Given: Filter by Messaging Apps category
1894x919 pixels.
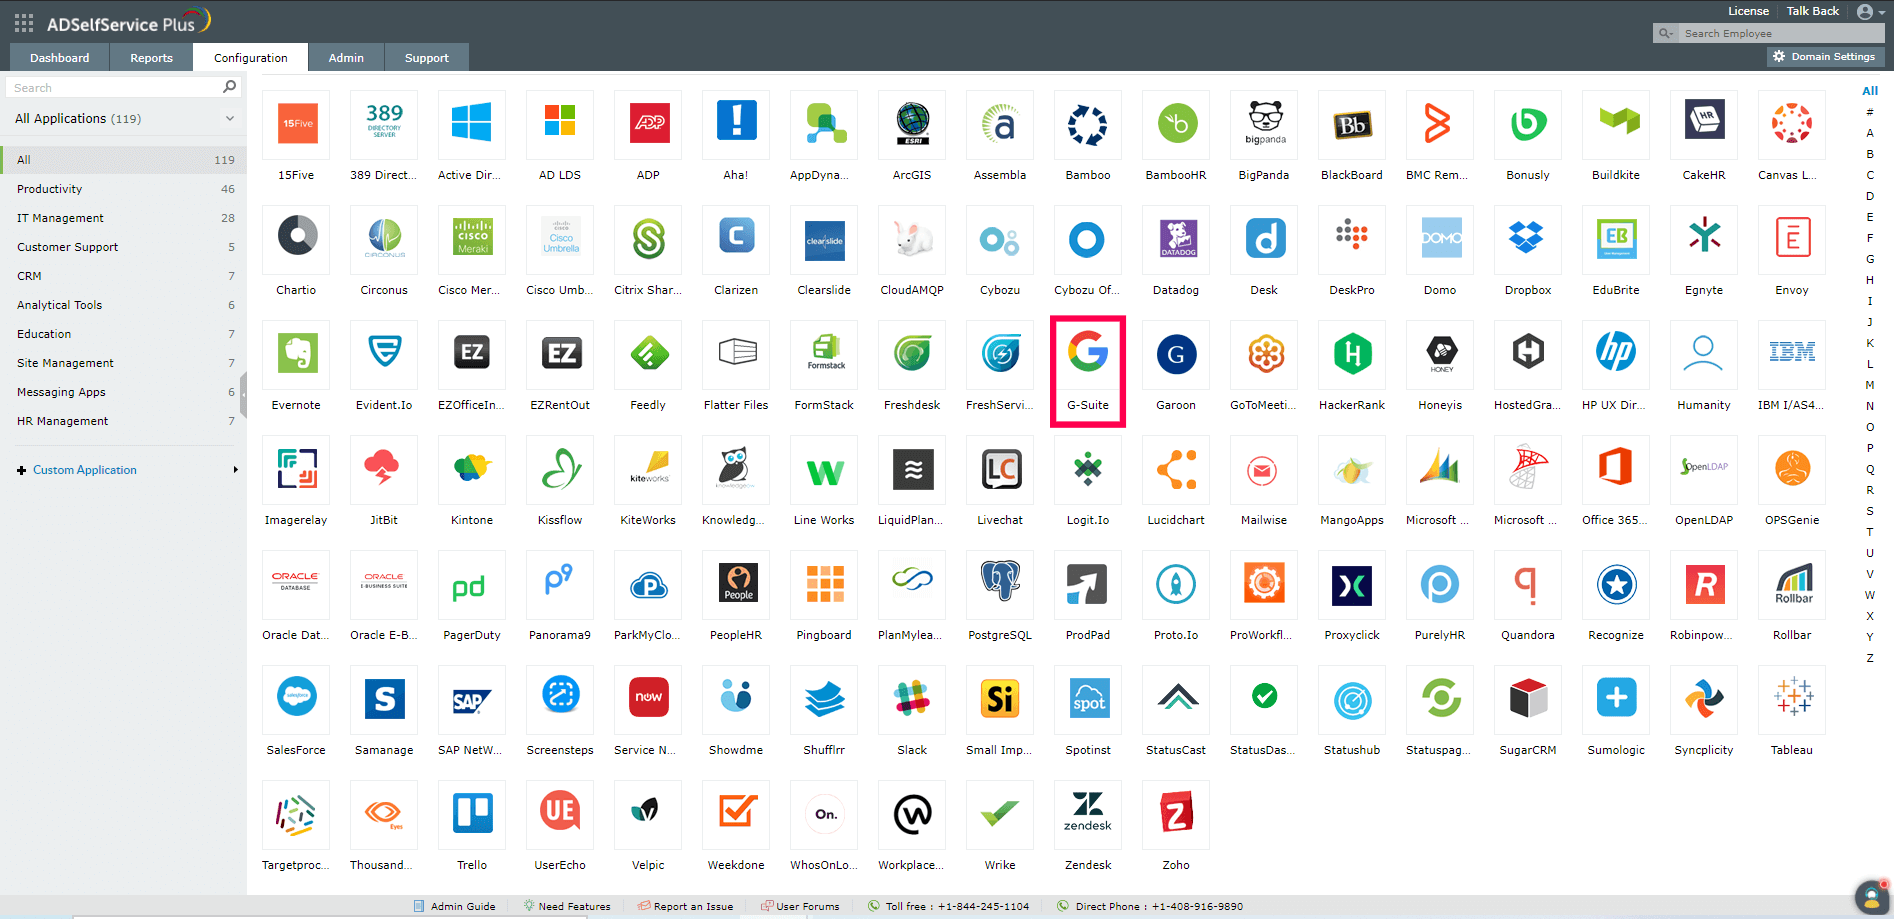Looking at the screenshot, I should (x=124, y=392).
